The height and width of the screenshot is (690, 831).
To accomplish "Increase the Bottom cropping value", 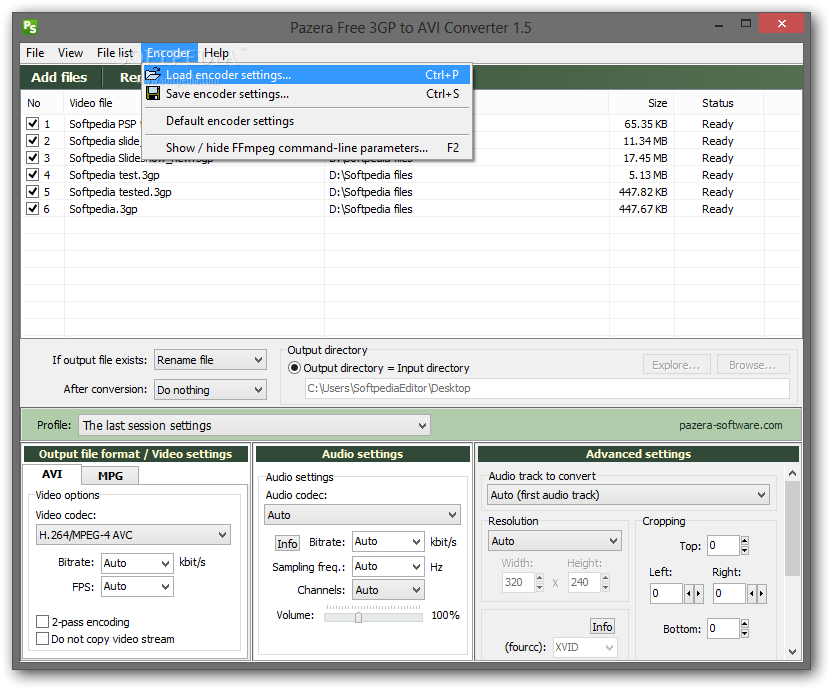I will [x=745, y=624].
